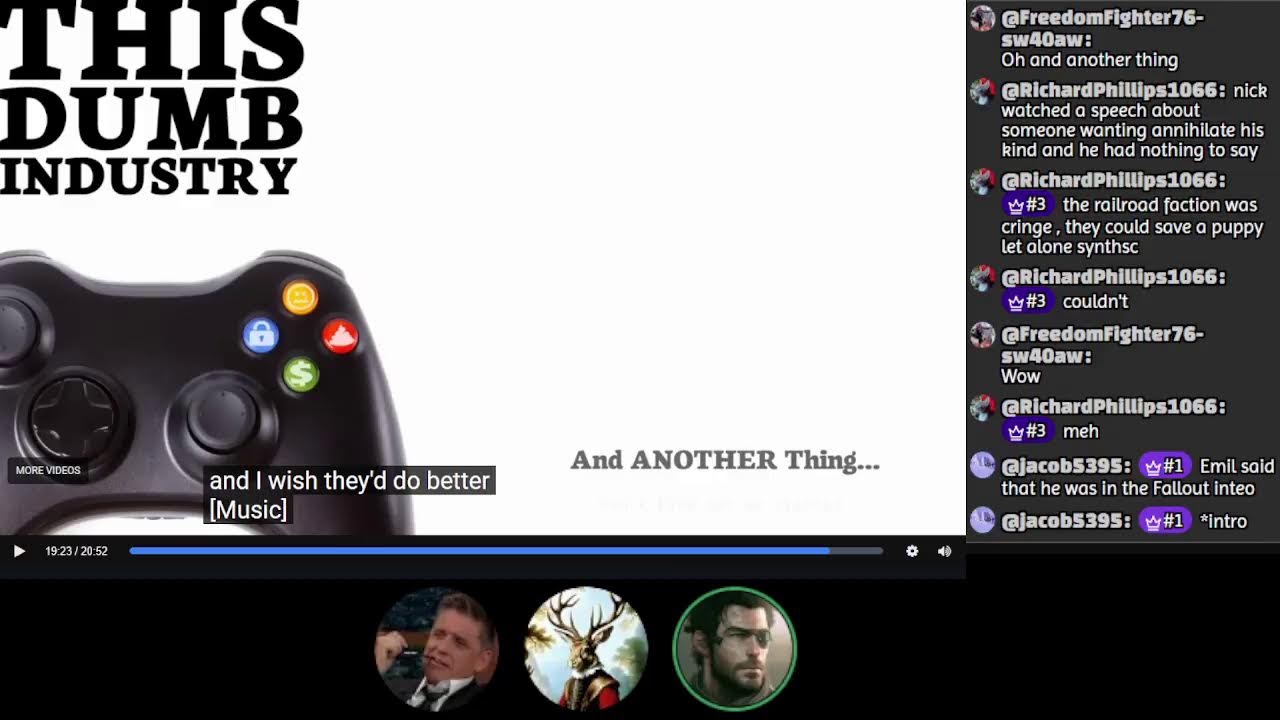This screenshot has width=1280, height=720.
Task: Click the #3 badge before "couldn't"
Action: point(1027,301)
